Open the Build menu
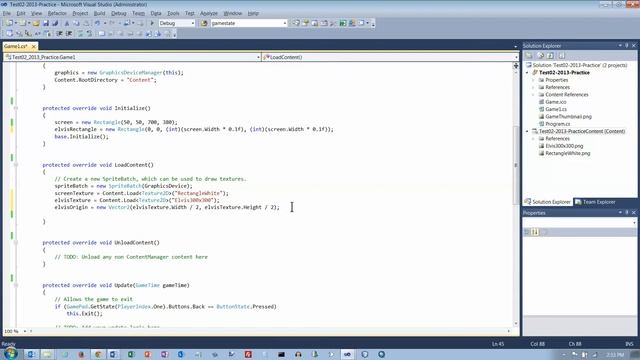This screenshot has height=360, width=640. 100,13
